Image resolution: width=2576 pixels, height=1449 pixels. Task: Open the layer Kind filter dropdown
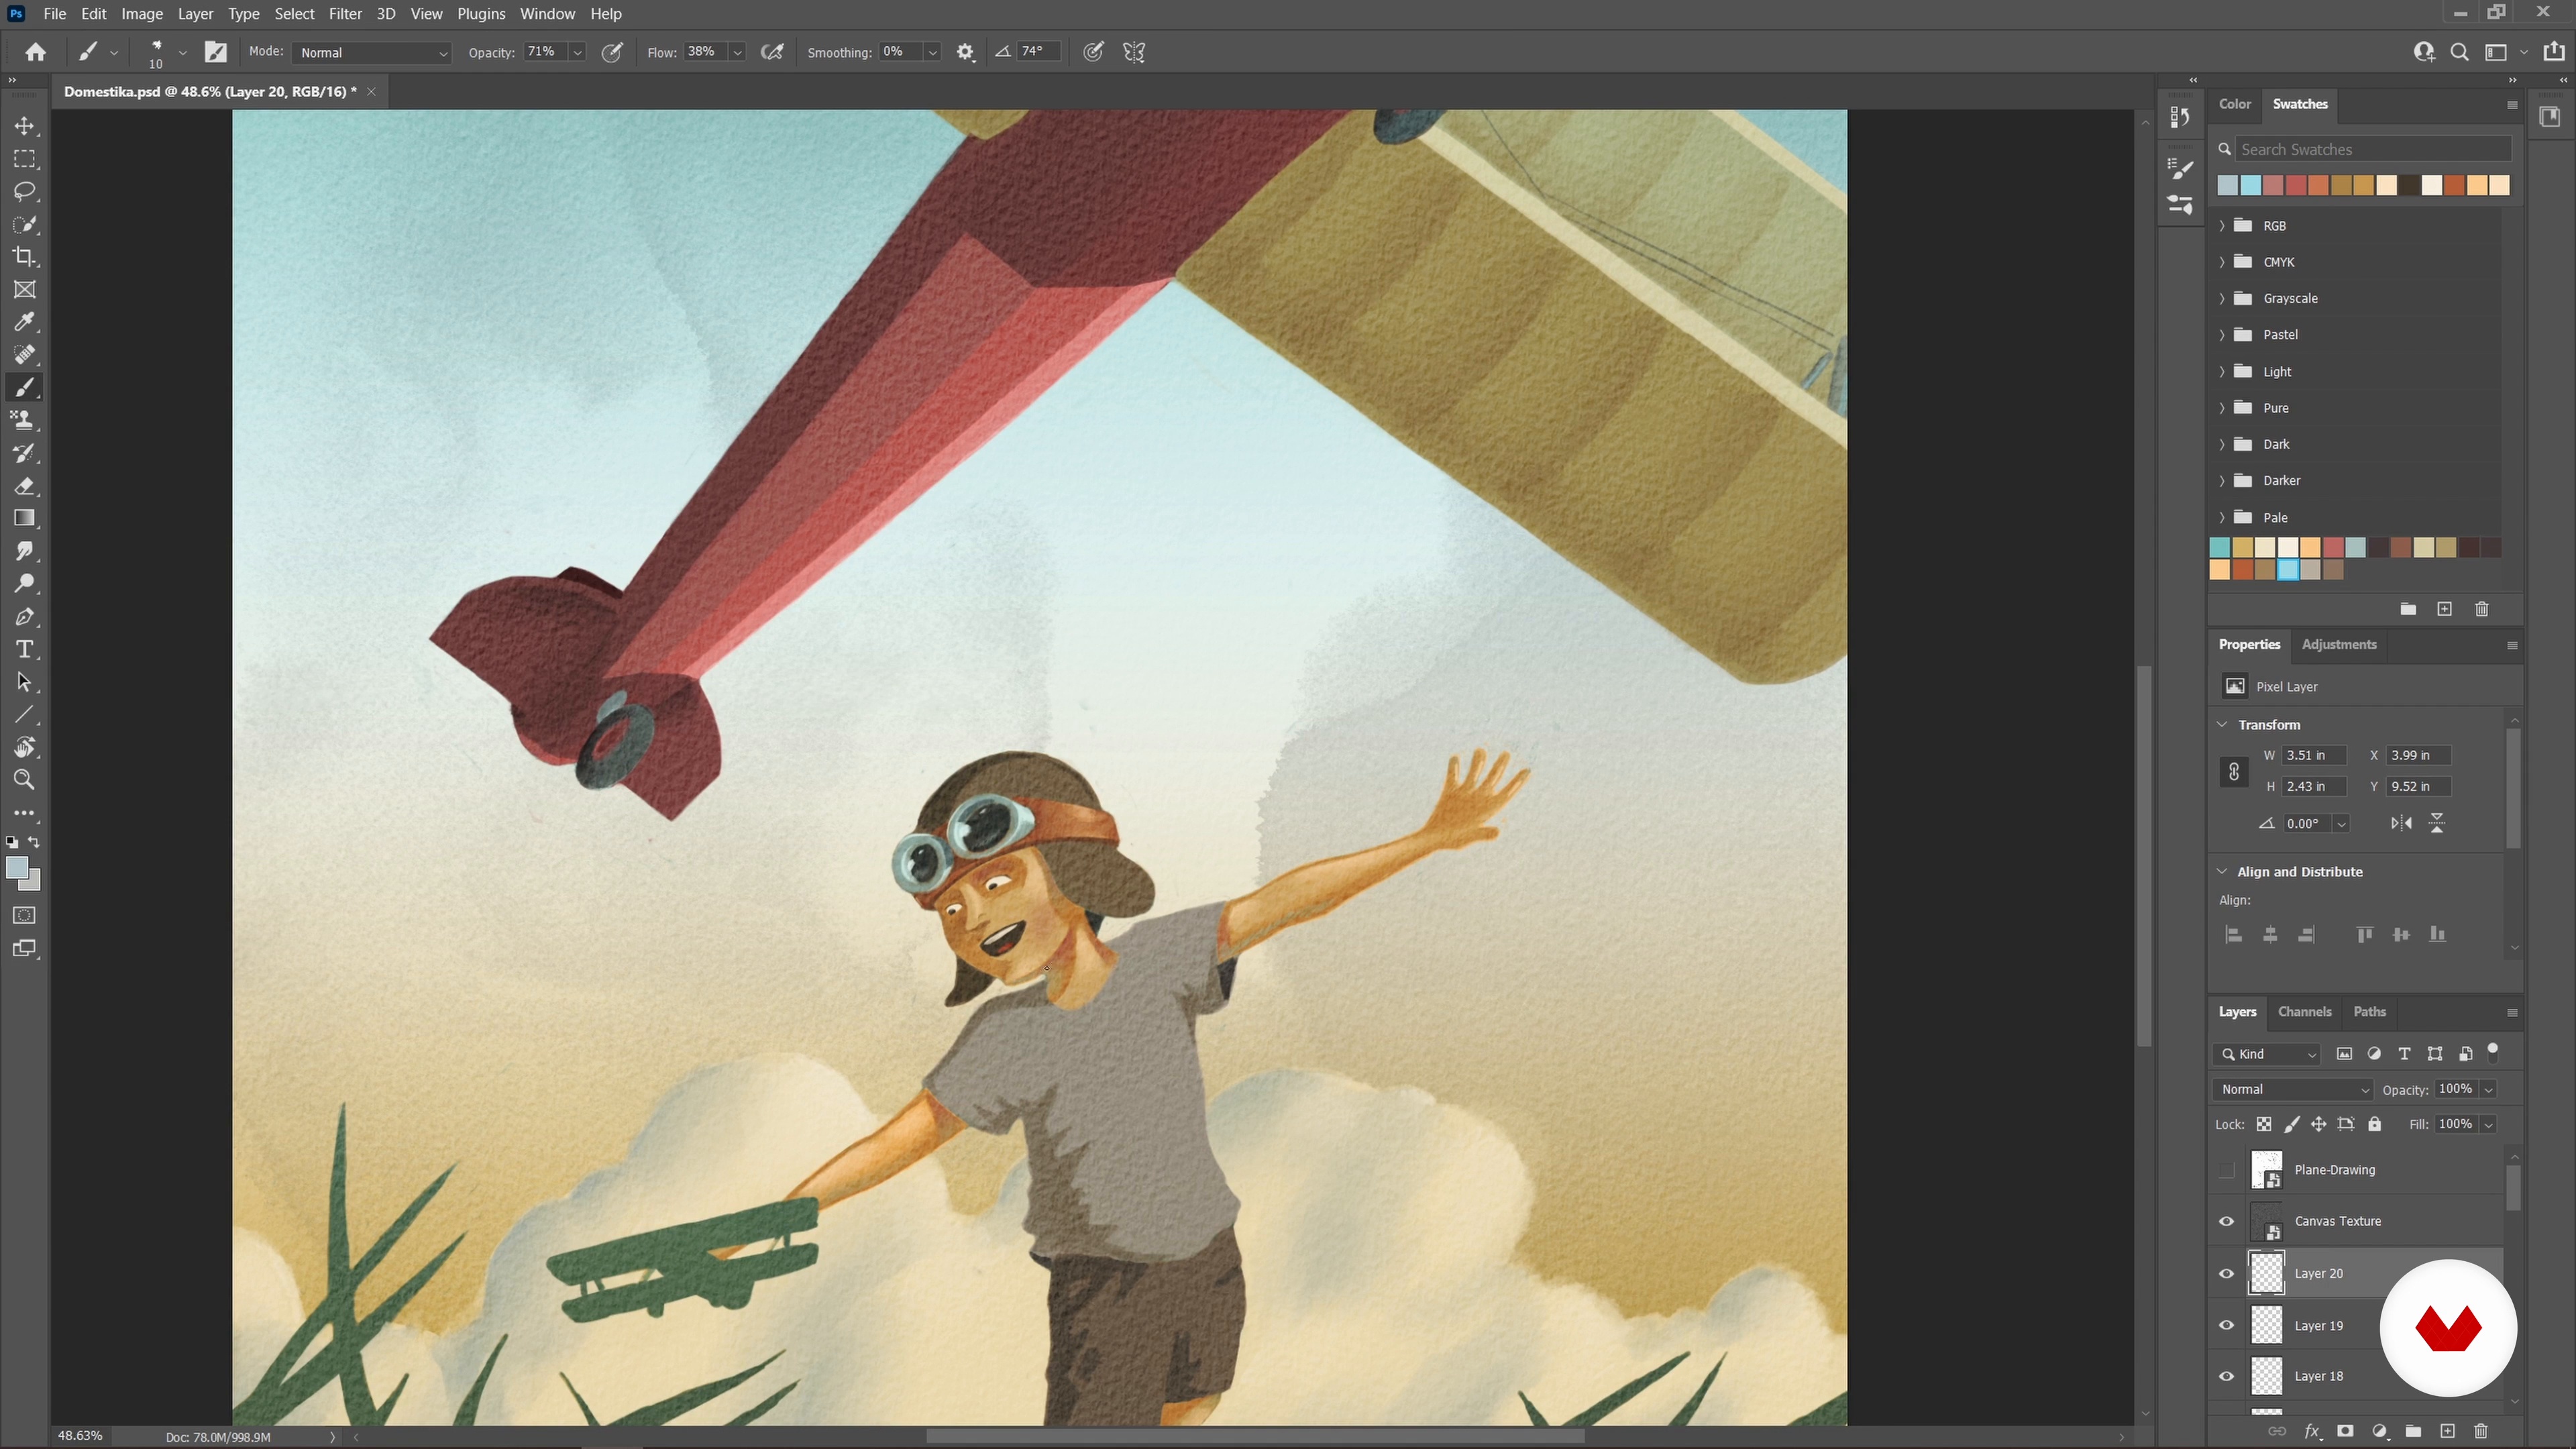pyautogui.click(x=2267, y=1054)
